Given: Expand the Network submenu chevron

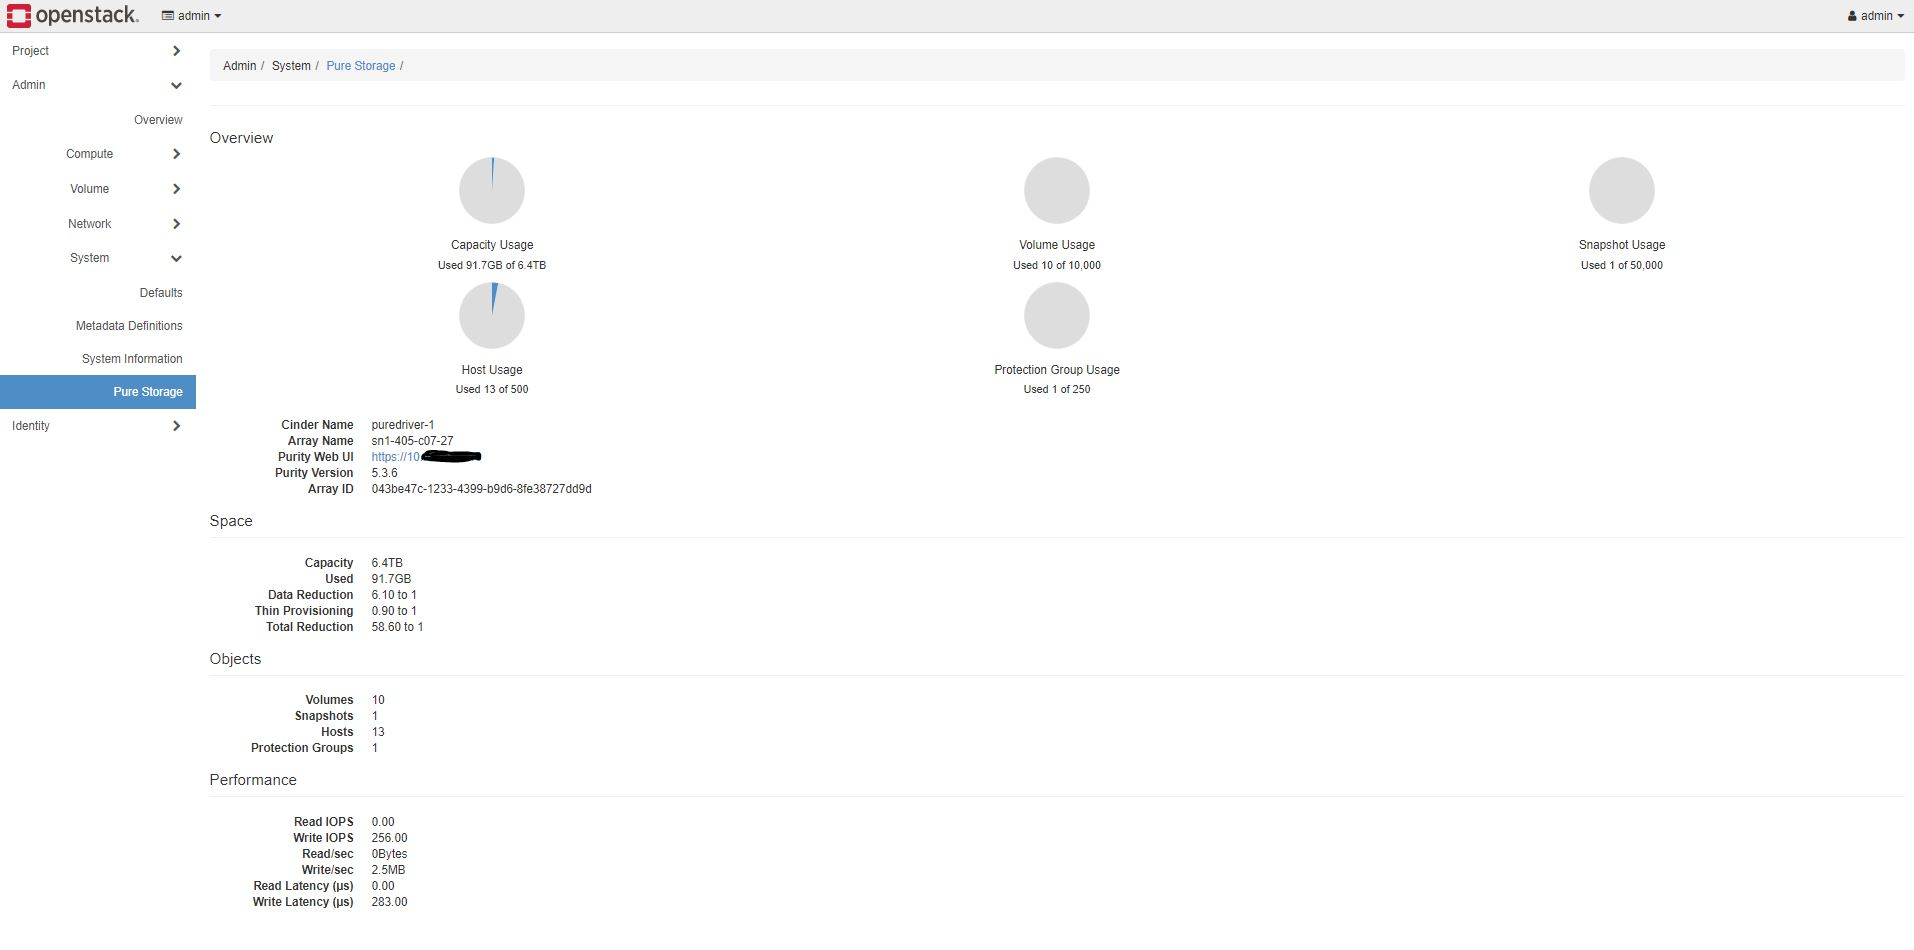Looking at the screenshot, I should click(x=176, y=224).
